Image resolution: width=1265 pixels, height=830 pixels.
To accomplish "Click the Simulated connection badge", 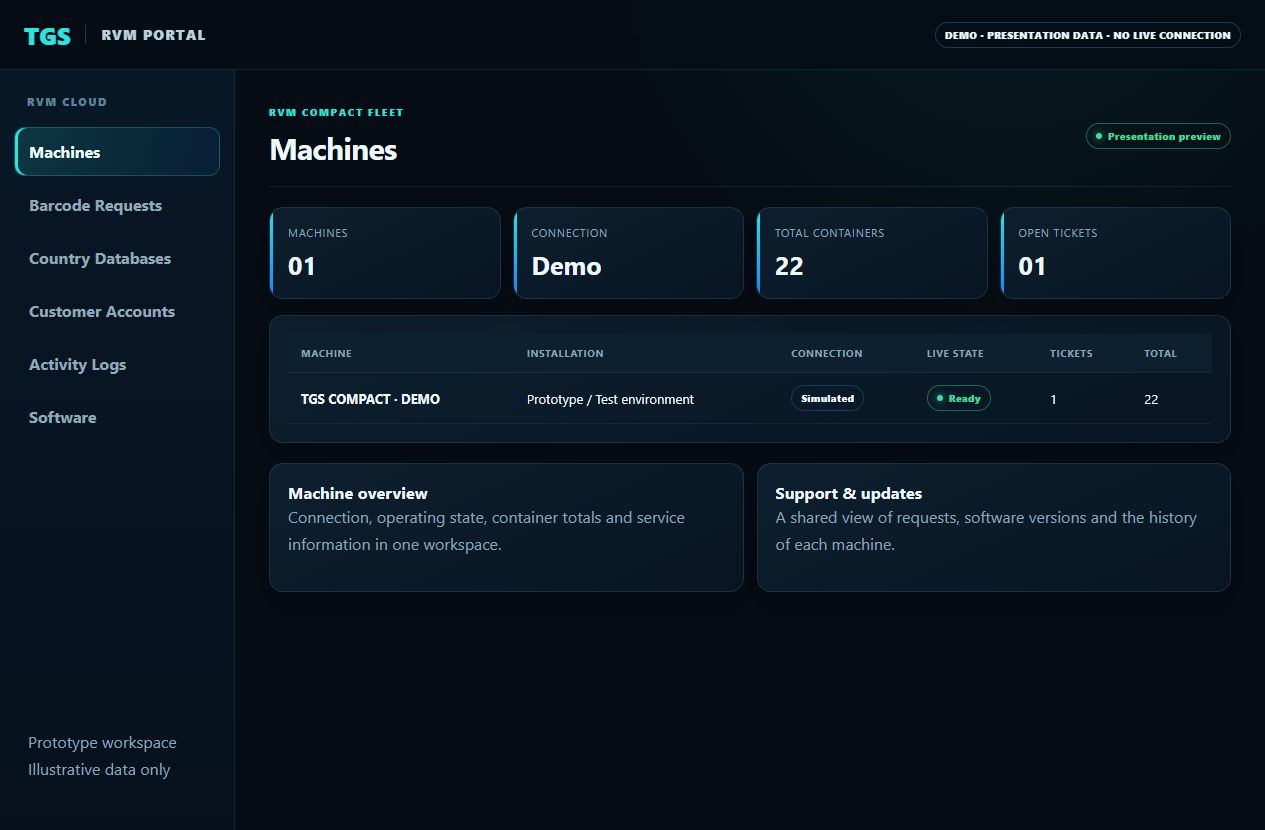I will tap(827, 398).
